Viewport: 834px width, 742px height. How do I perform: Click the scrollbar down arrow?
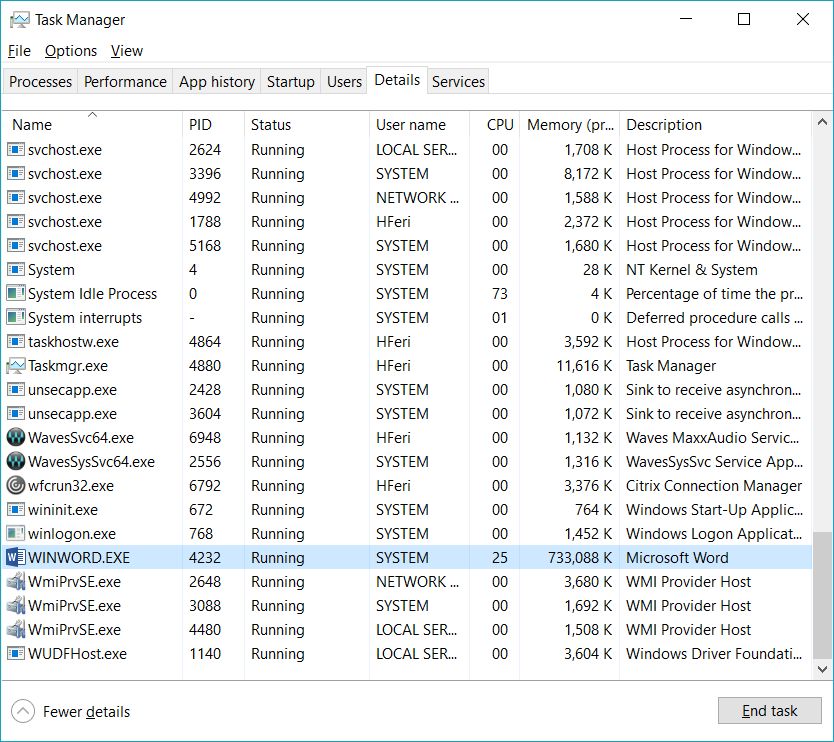pos(822,669)
